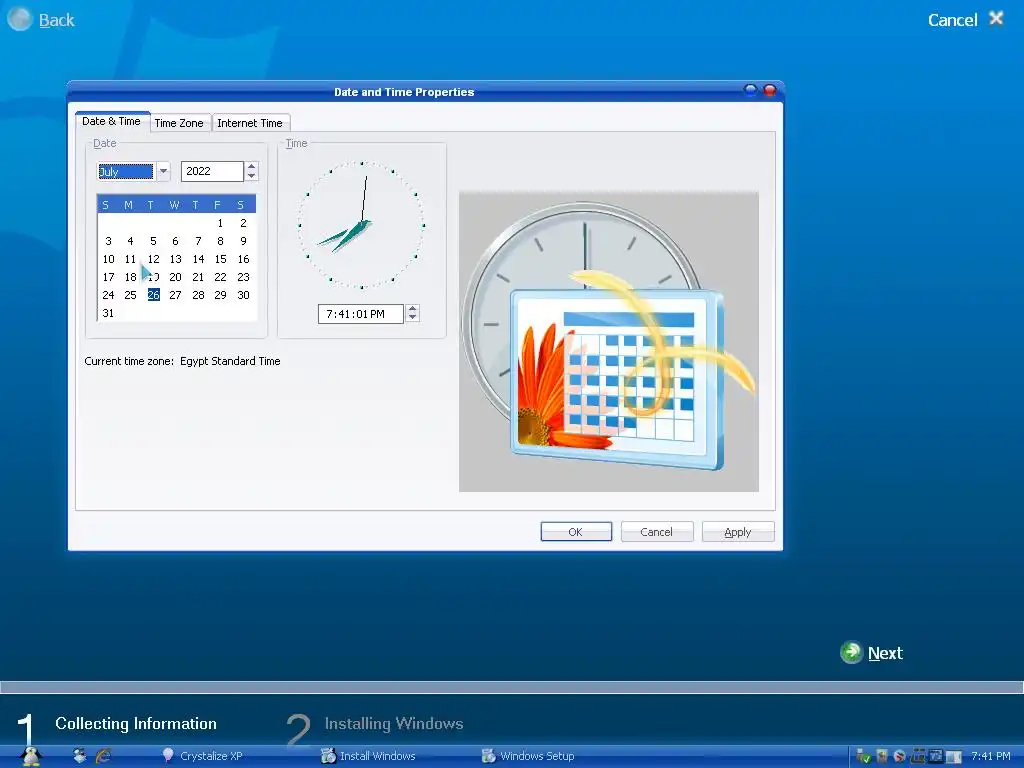Click the tray clock showing 7:41 PM
The image size is (1024, 768).
point(991,756)
